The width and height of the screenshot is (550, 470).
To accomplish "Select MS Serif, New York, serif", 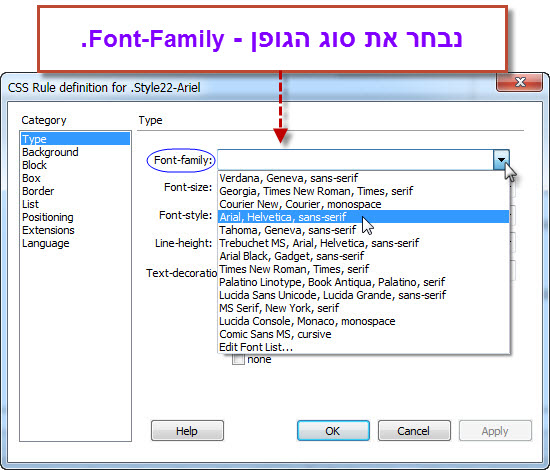I will (x=363, y=308).
